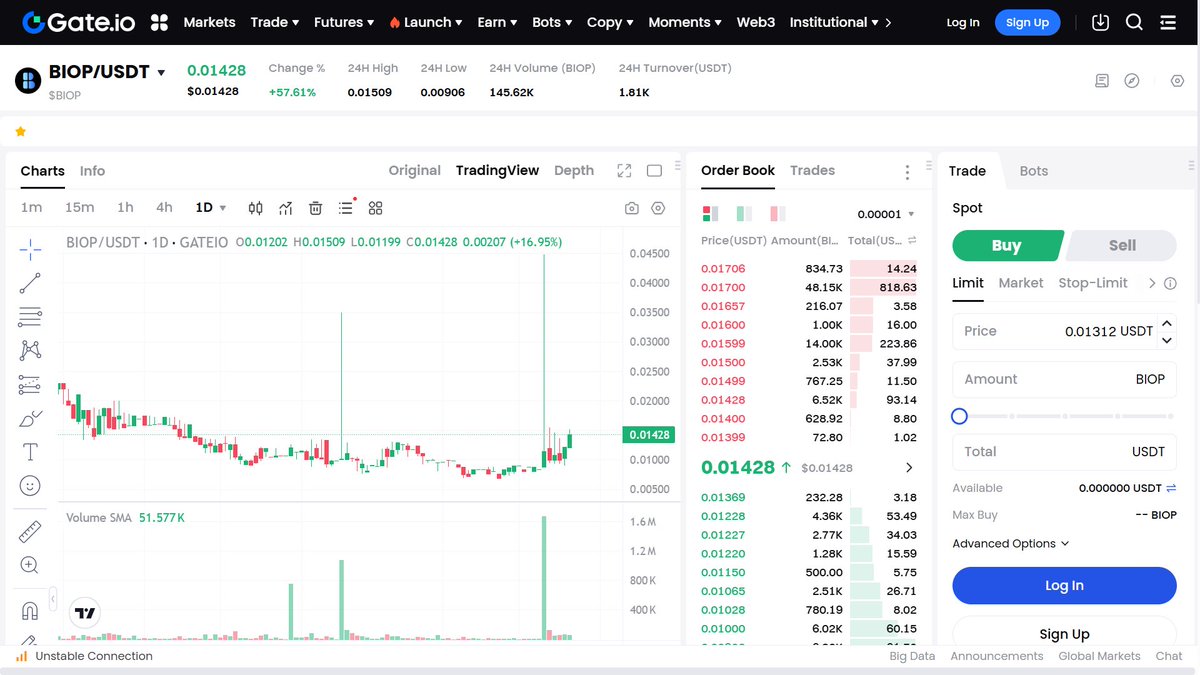This screenshot has width=1200, height=675.
Task: Select the trend line drawing tool
Action: (30, 283)
